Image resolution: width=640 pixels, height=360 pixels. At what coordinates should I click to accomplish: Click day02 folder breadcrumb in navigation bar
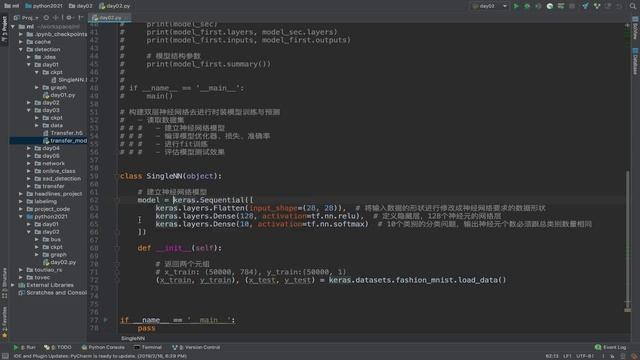80,6
